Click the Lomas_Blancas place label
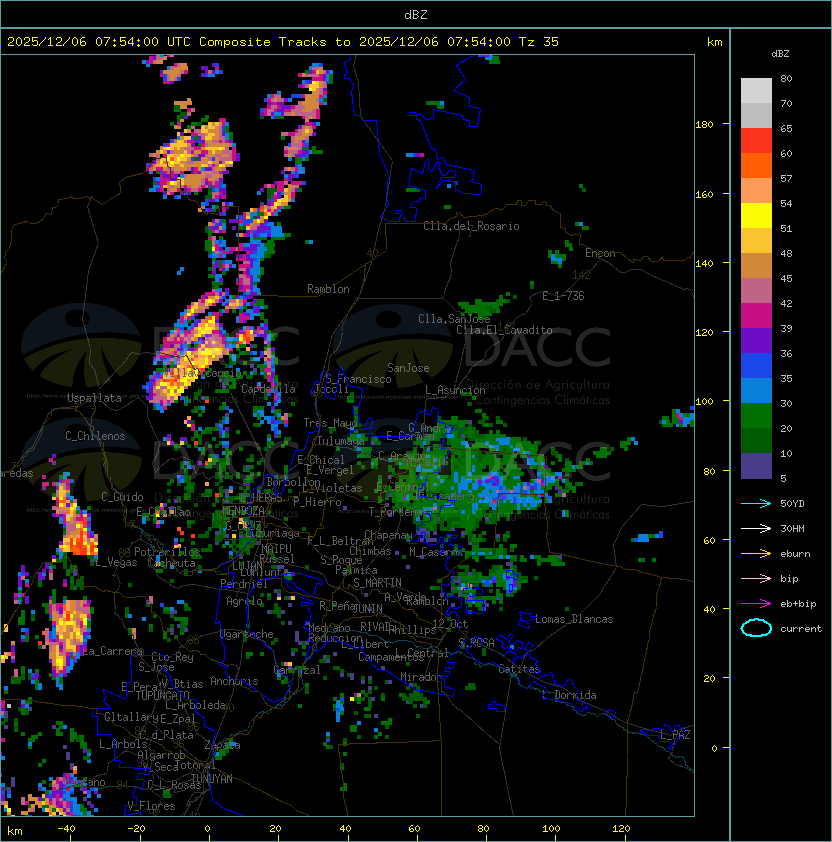This screenshot has height=842, width=832. 574,619
